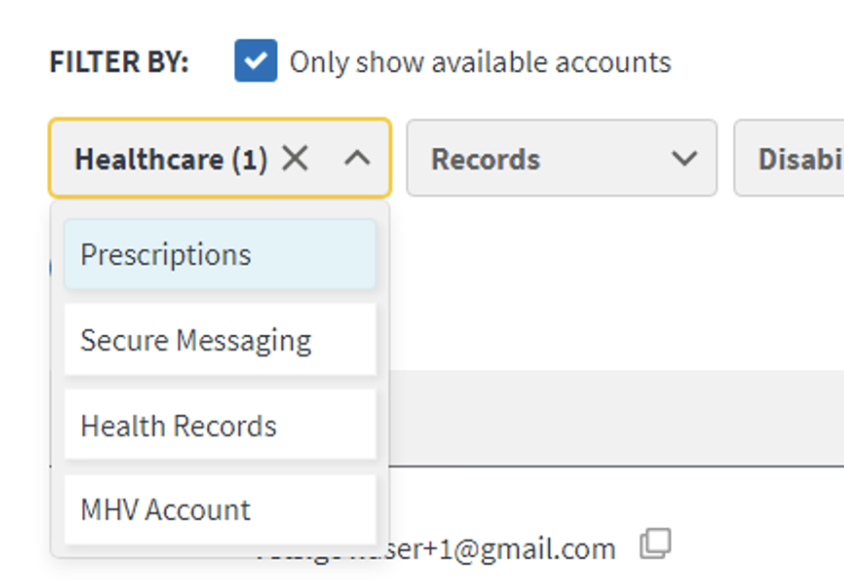Clear the Healthcare filter with X icon
The height and width of the screenshot is (580, 844).
point(296,159)
